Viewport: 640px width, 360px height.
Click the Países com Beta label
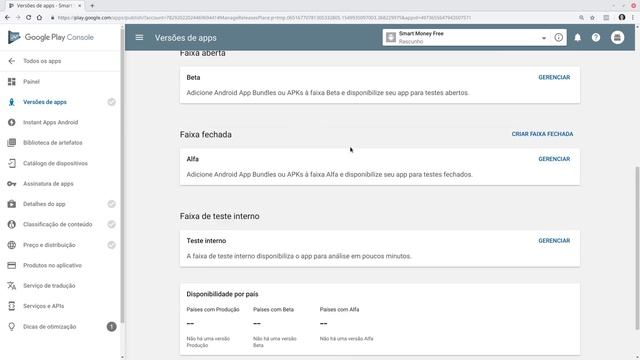coord(273,309)
